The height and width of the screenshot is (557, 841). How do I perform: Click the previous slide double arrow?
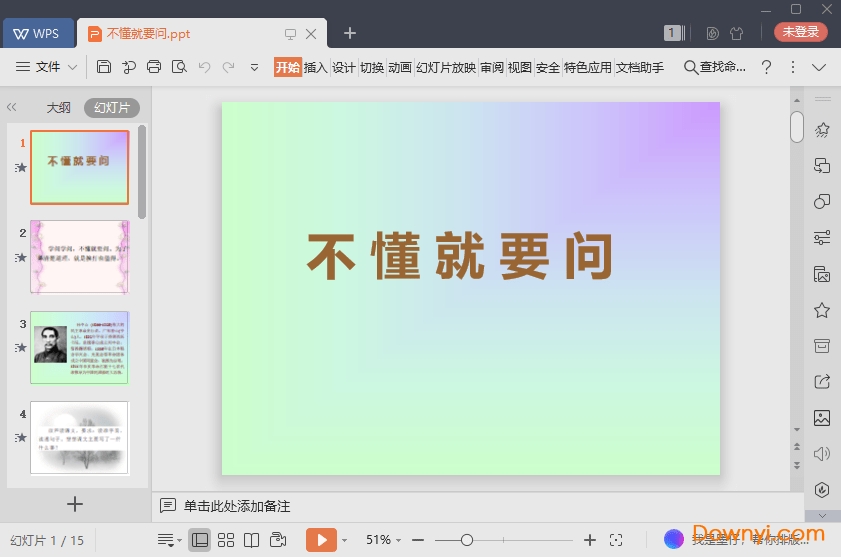click(797, 446)
